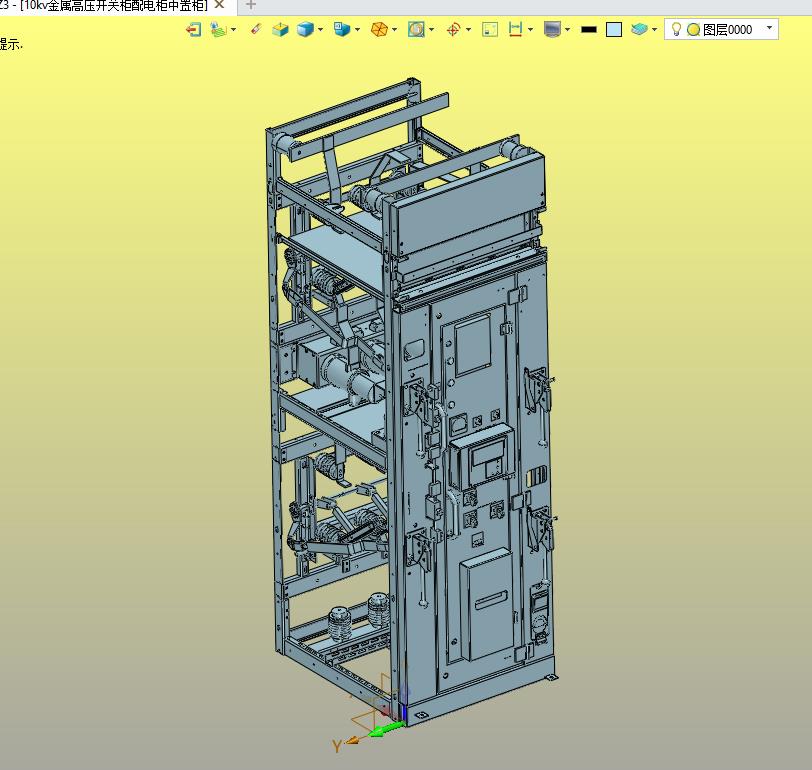812x770 pixels.
Task: Click the exit/import icon at toolbar start
Action: [x=193, y=30]
